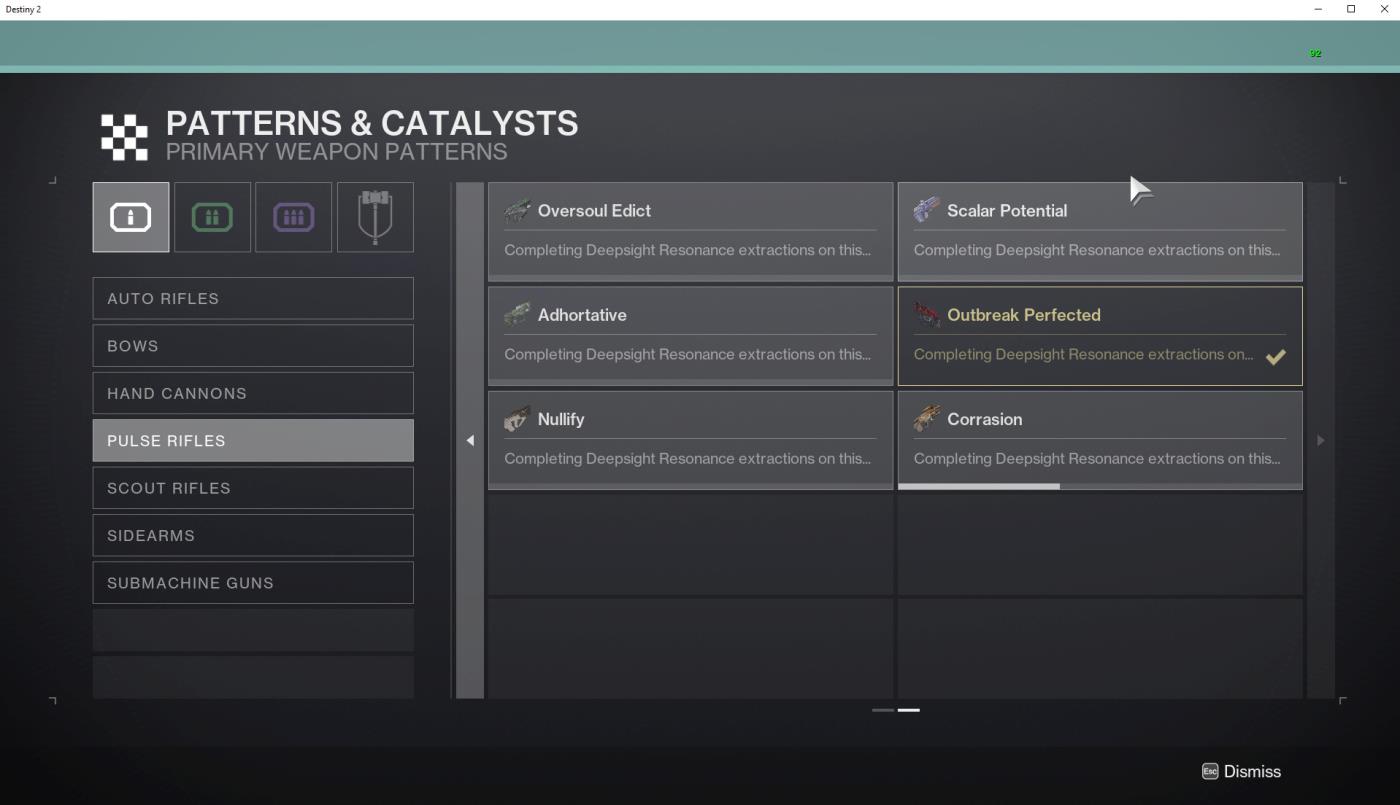Open the Submachine Guns category

[253, 583]
